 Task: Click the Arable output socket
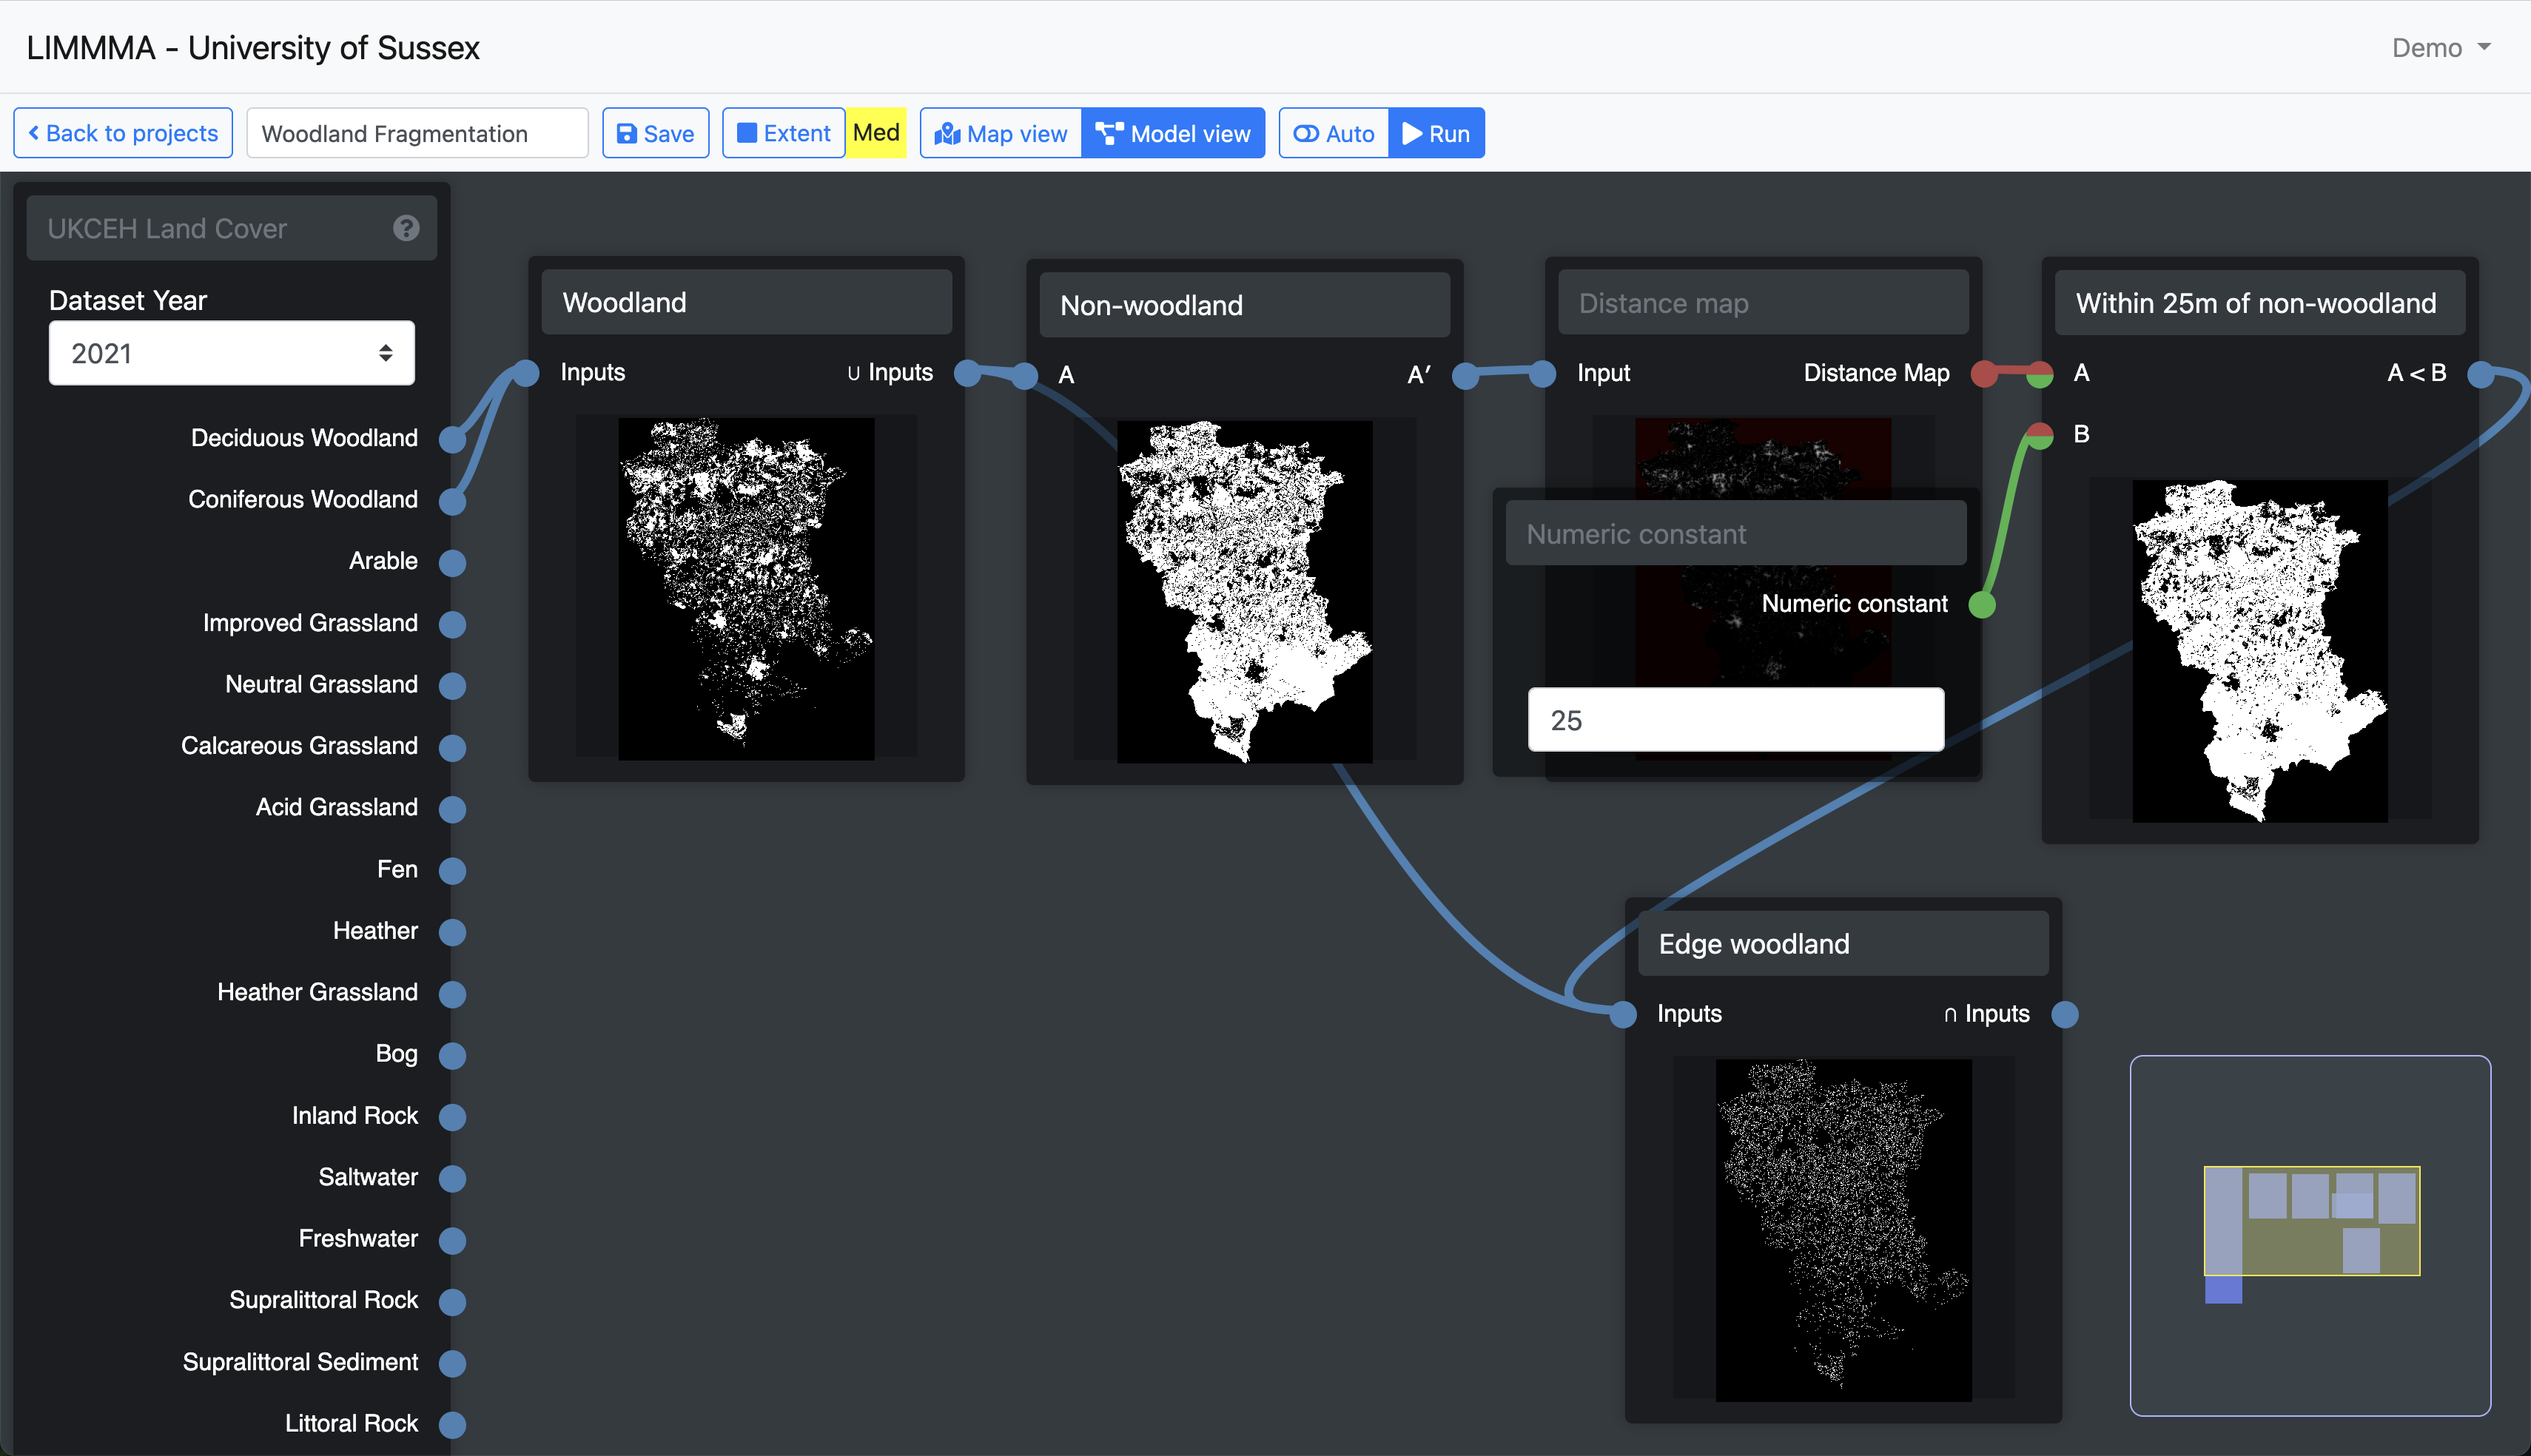(453, 562)
